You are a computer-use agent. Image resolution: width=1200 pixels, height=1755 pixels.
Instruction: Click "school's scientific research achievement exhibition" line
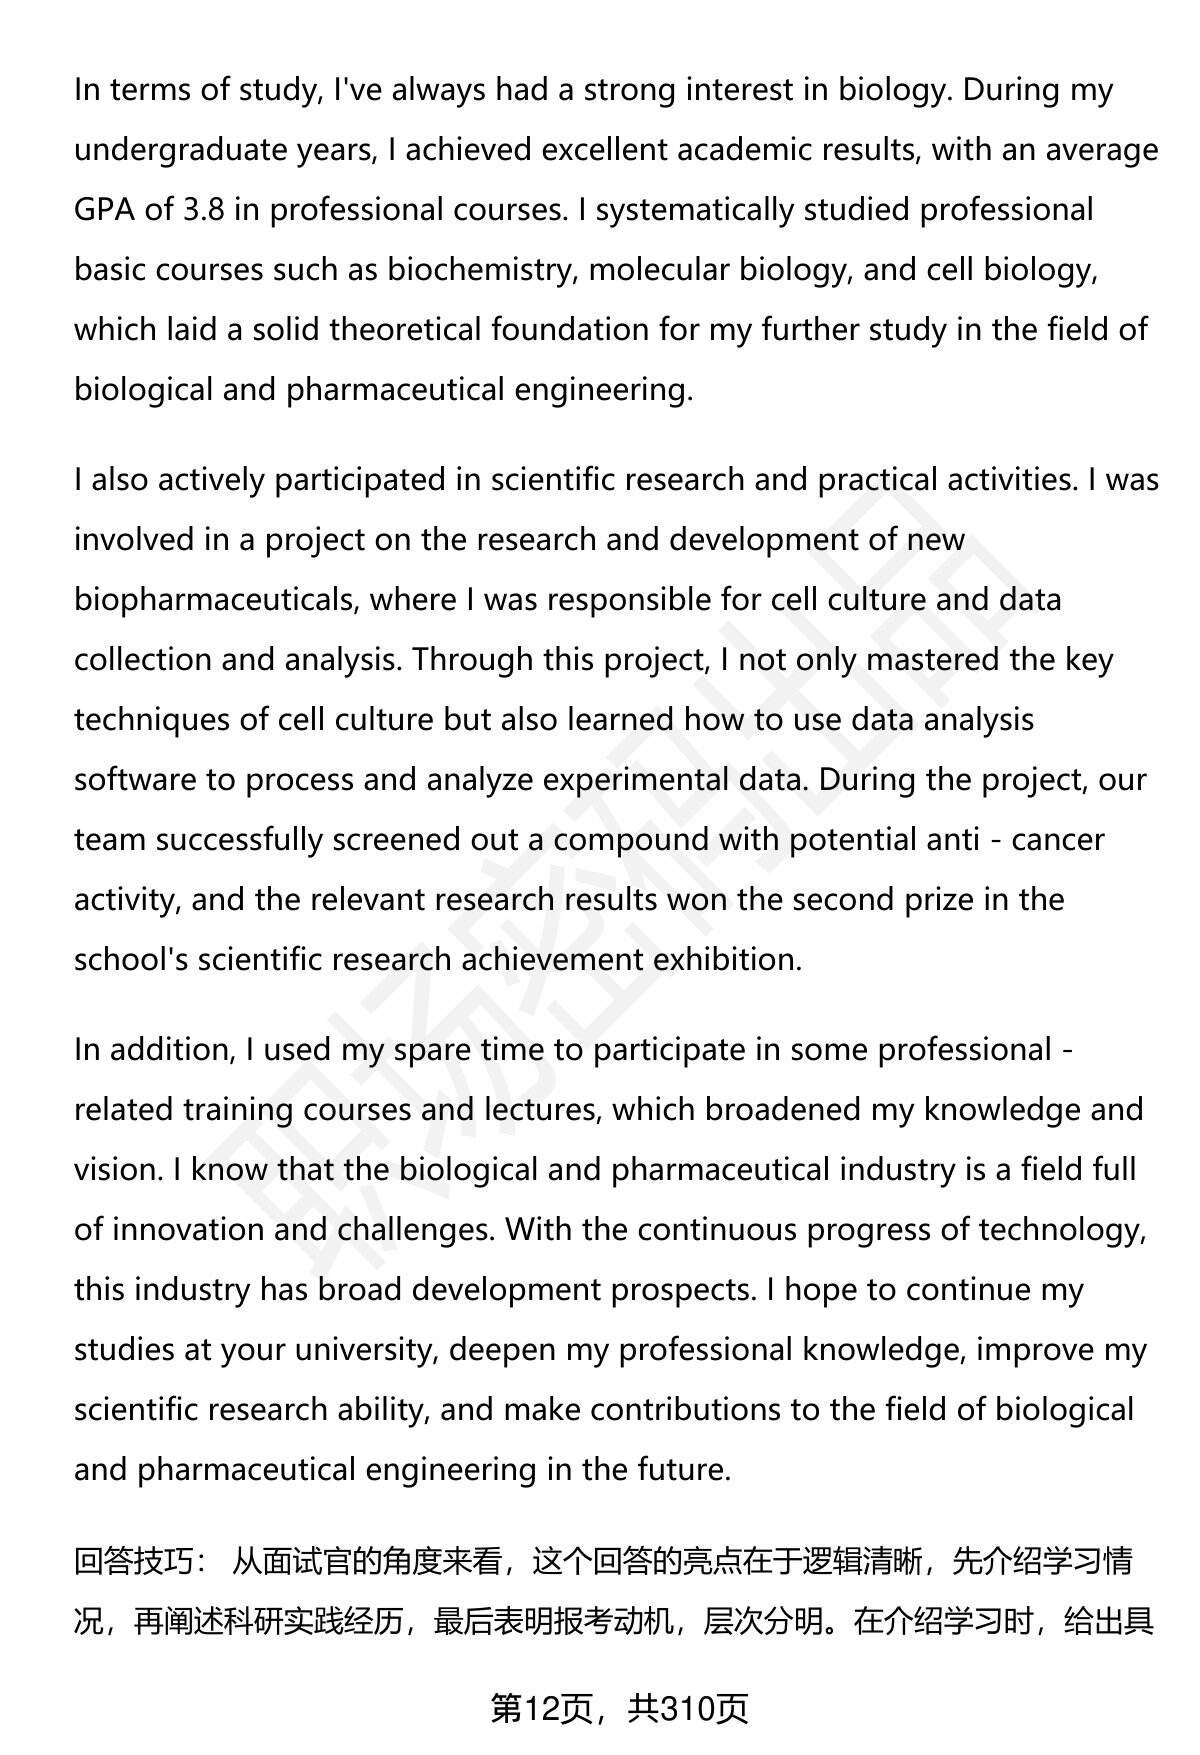[437, 960]
